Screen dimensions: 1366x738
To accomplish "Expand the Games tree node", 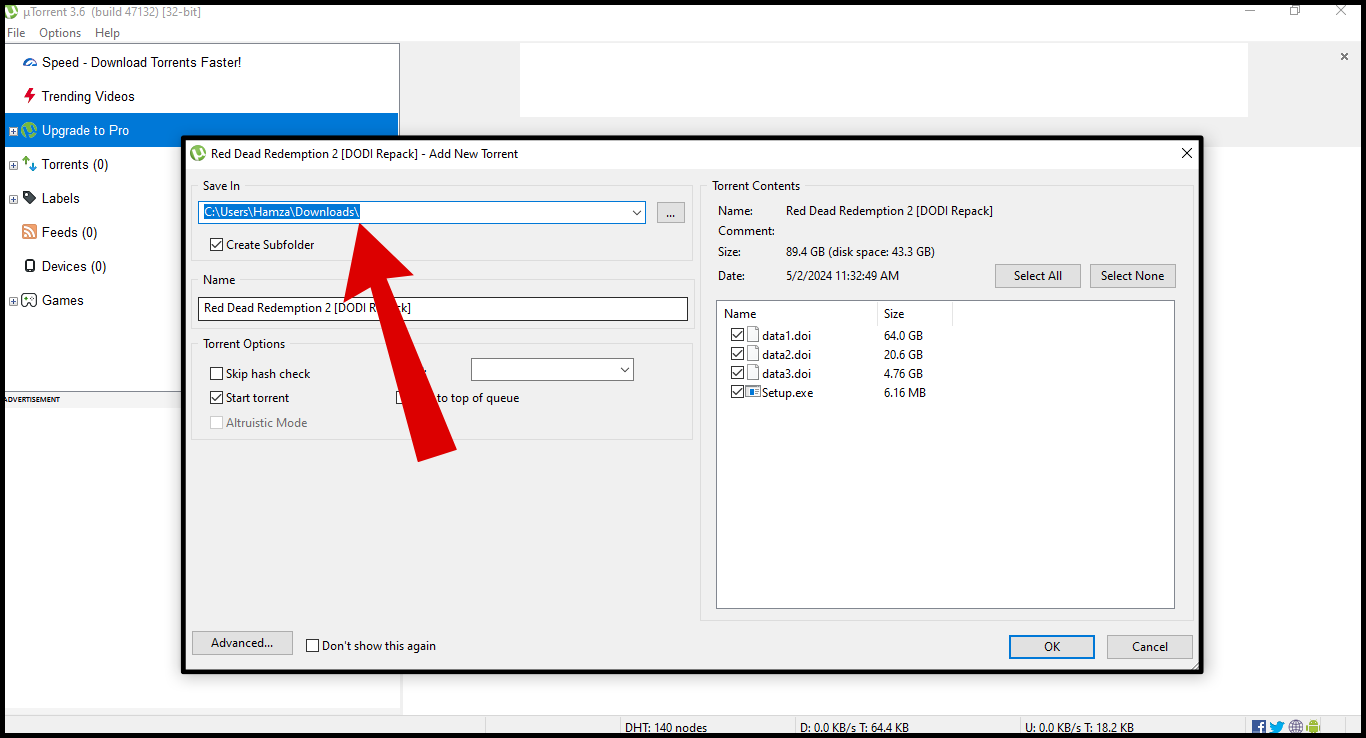I will (x=13, y=301).
